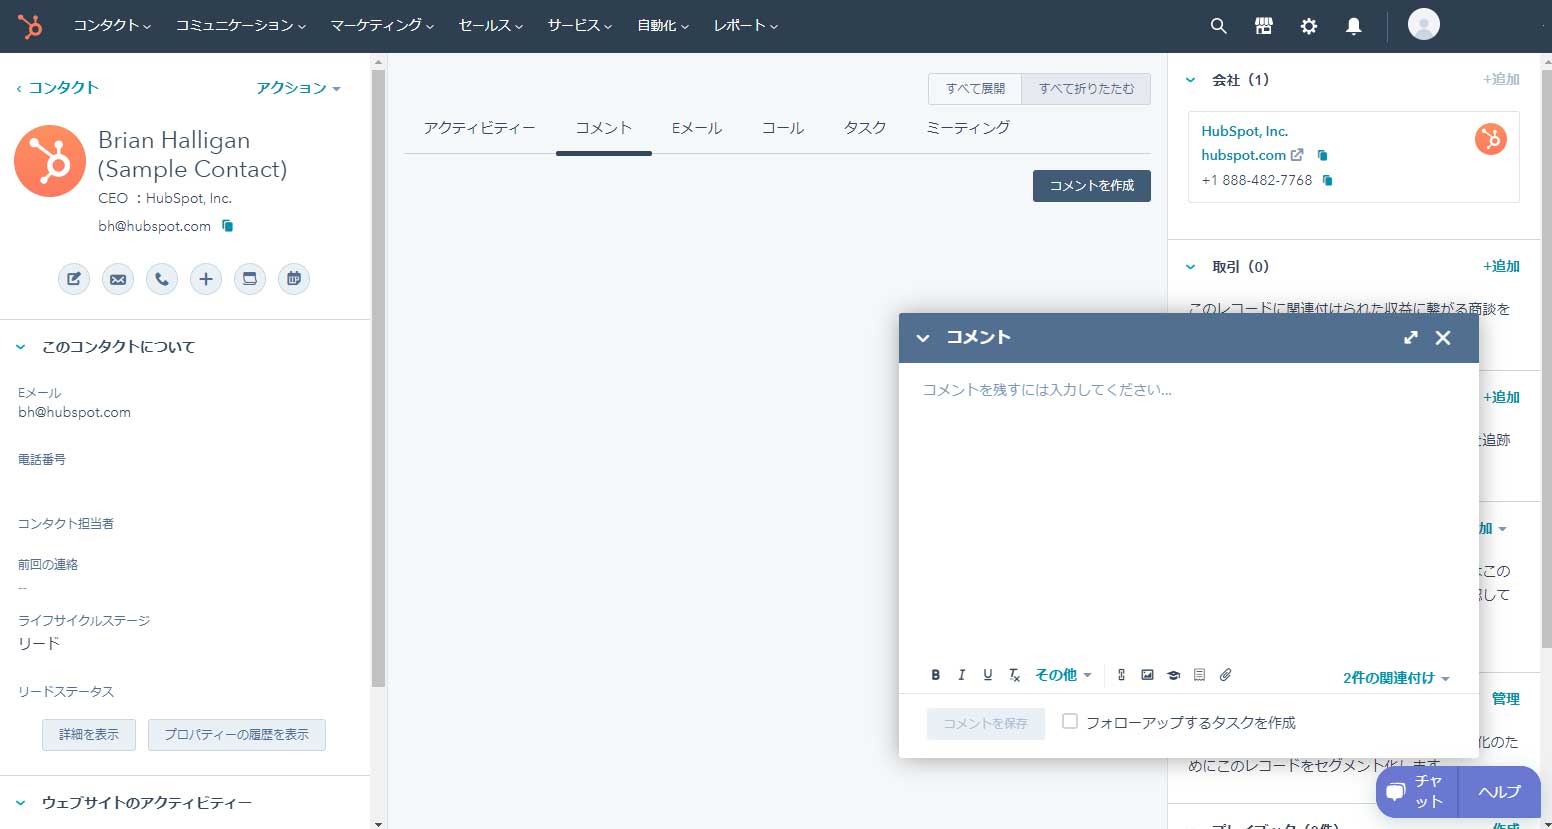Insert a snippet document icon

click(1200, 675)
